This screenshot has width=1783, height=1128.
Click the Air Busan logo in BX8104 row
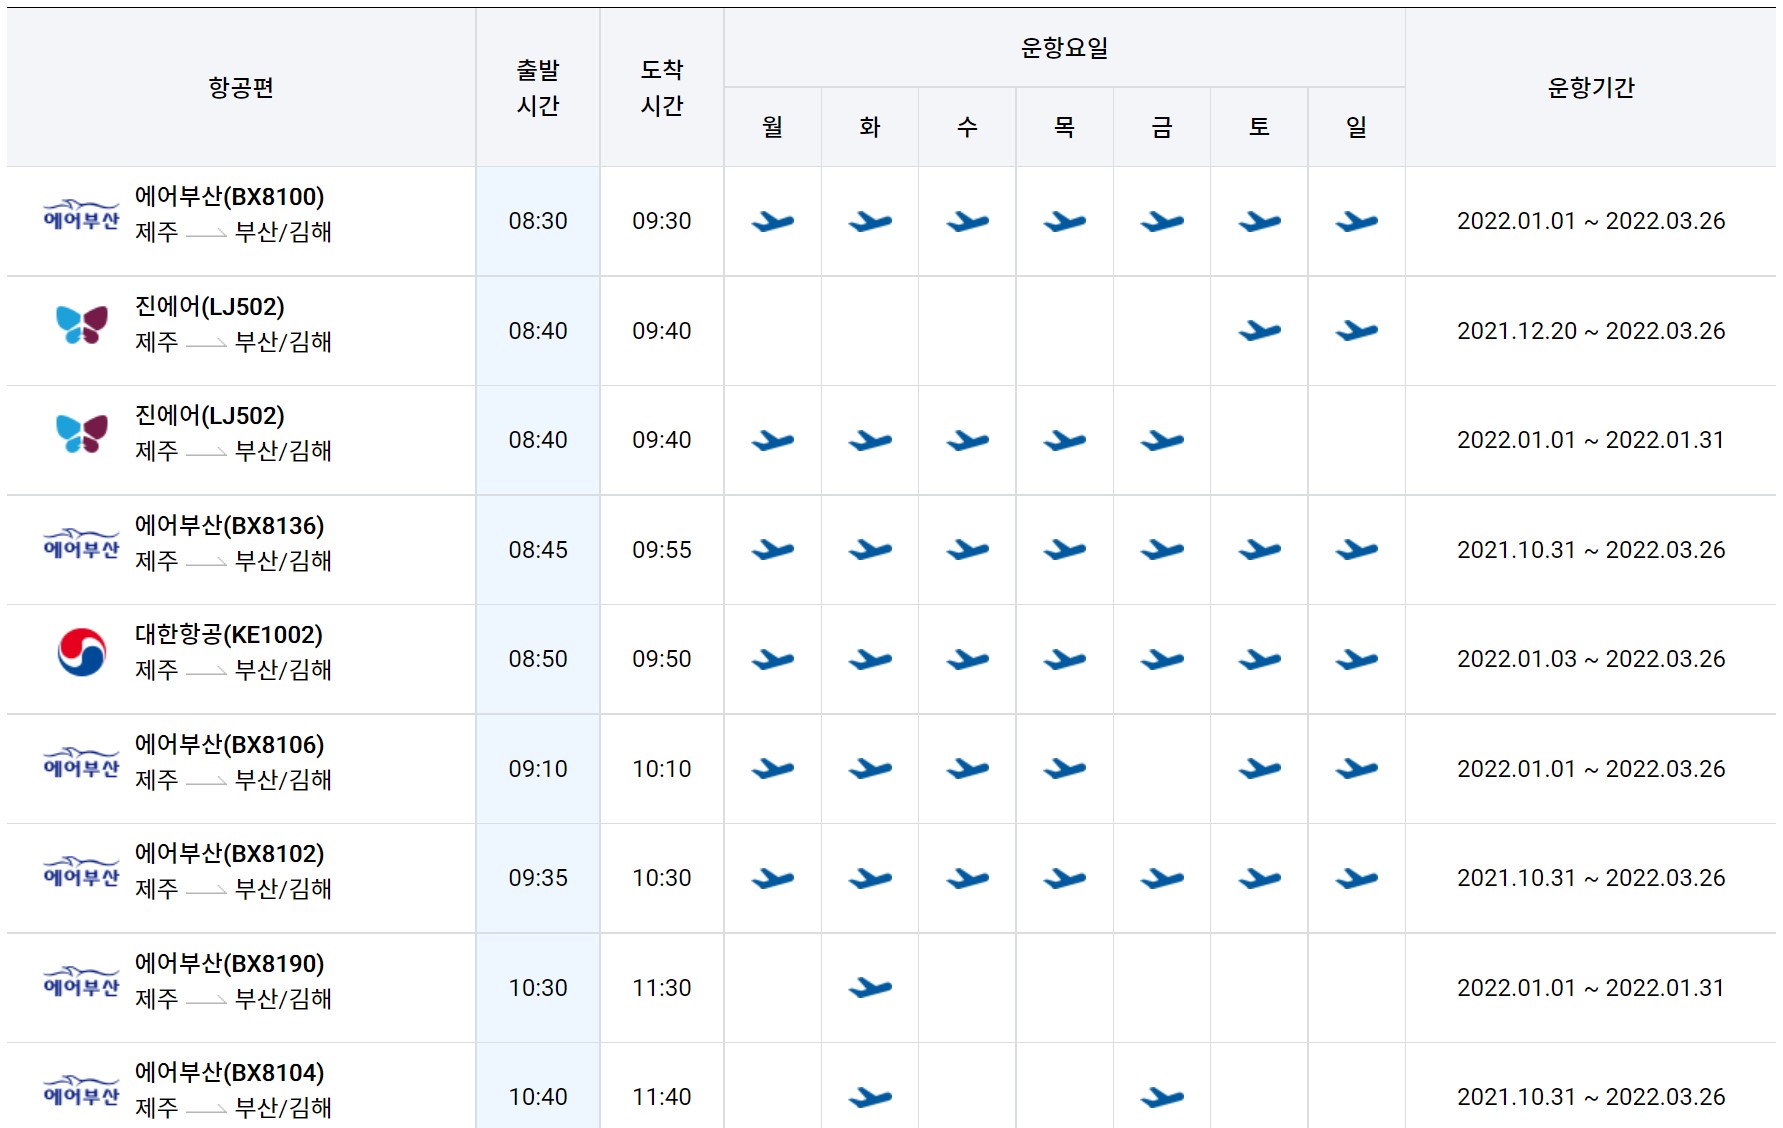coord(81,1090)
